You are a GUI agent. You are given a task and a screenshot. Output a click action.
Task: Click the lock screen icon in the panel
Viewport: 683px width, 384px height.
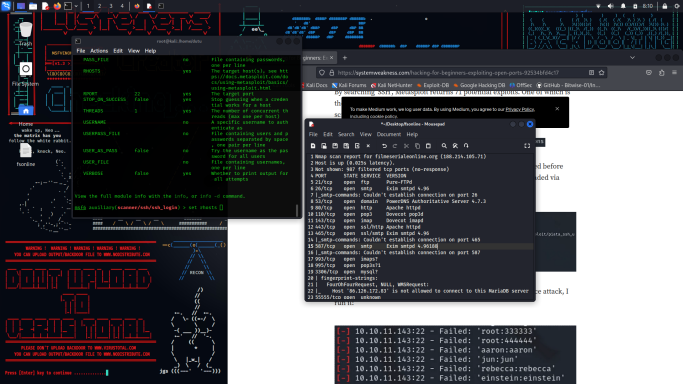tap(665, 6)
